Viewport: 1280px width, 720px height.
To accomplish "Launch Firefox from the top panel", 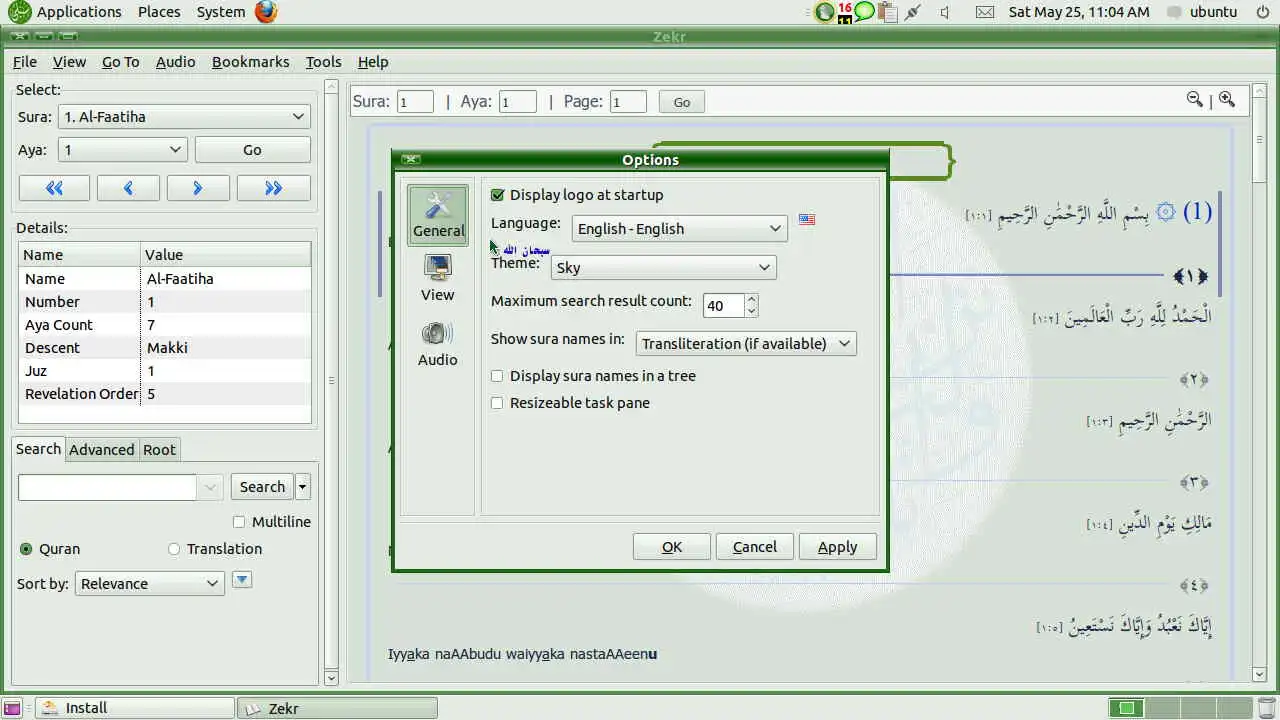I will tap(266, 12).
